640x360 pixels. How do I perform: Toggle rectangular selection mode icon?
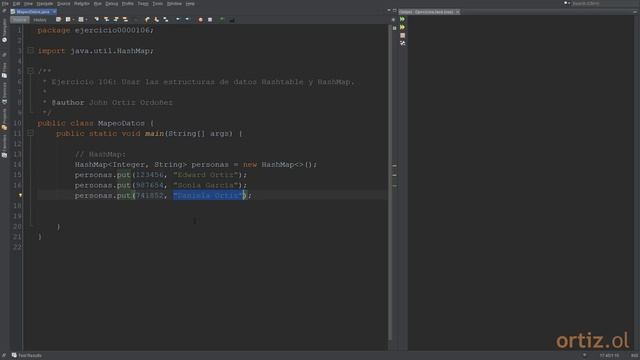click(136, 20)
